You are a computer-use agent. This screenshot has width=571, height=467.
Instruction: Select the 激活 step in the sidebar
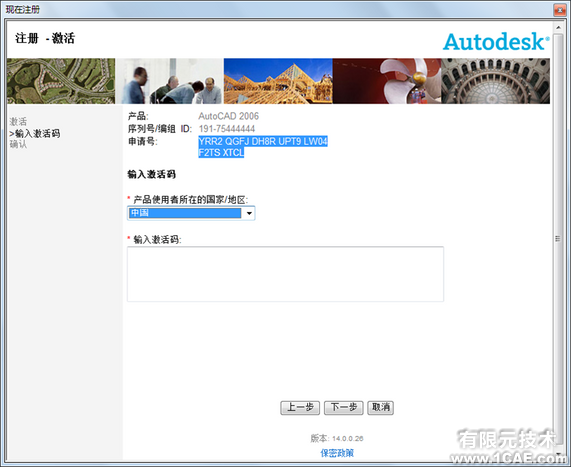(x=18, y=121)
